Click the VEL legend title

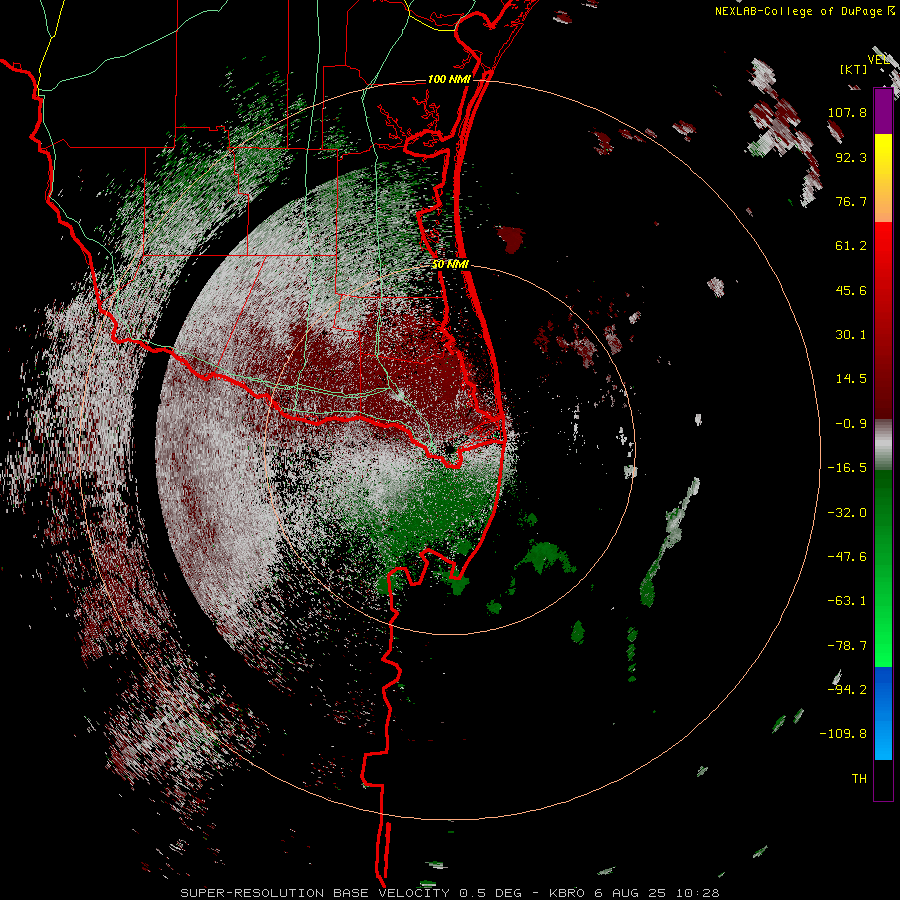pos(878,60)
